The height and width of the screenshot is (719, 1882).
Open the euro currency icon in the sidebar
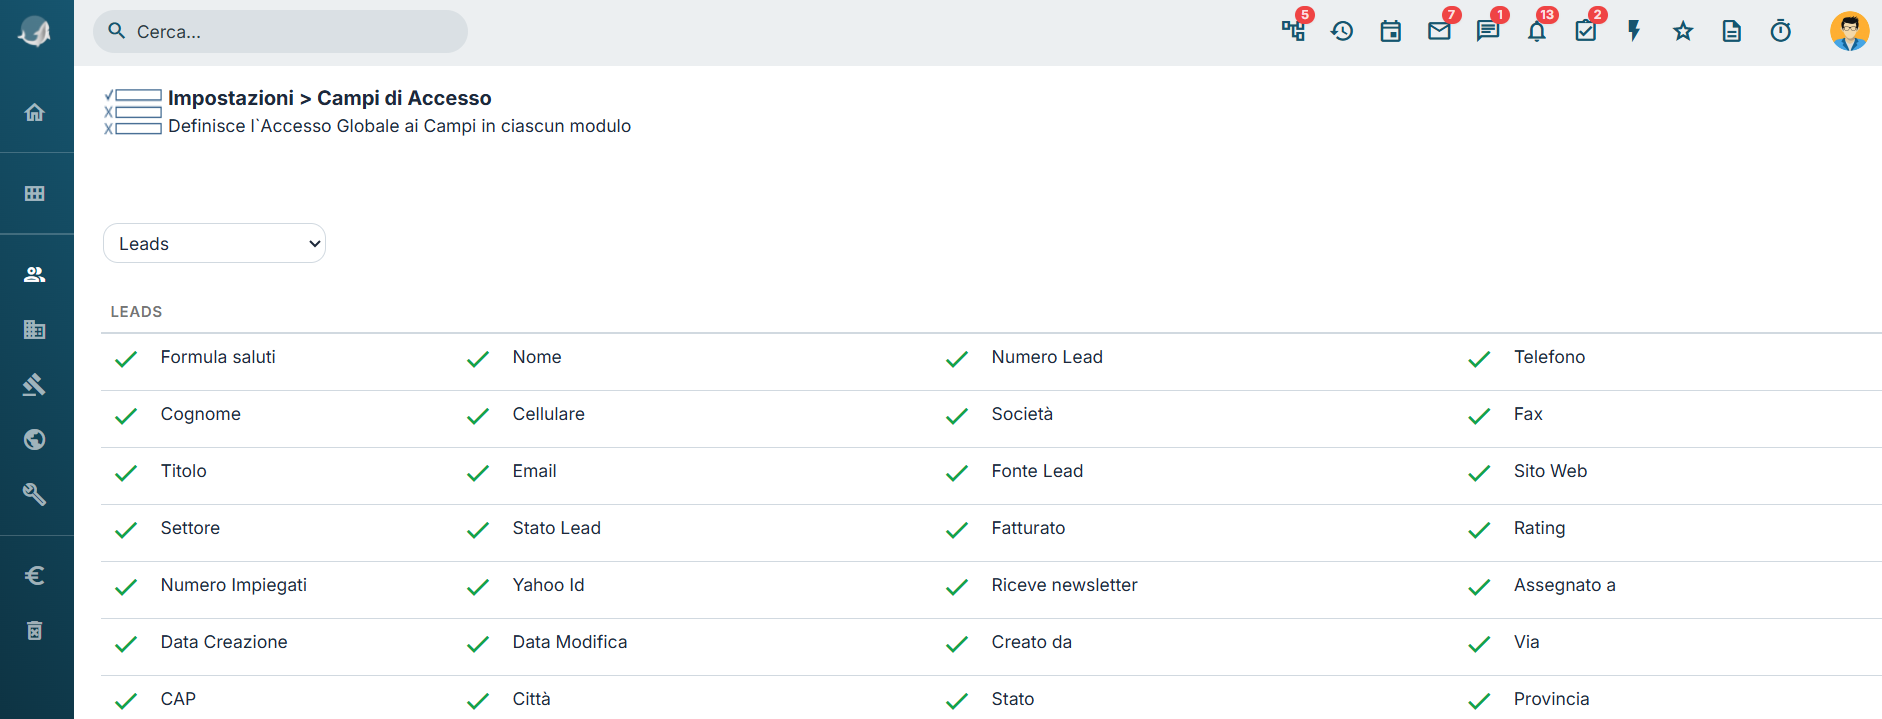[x=35, y=575]
